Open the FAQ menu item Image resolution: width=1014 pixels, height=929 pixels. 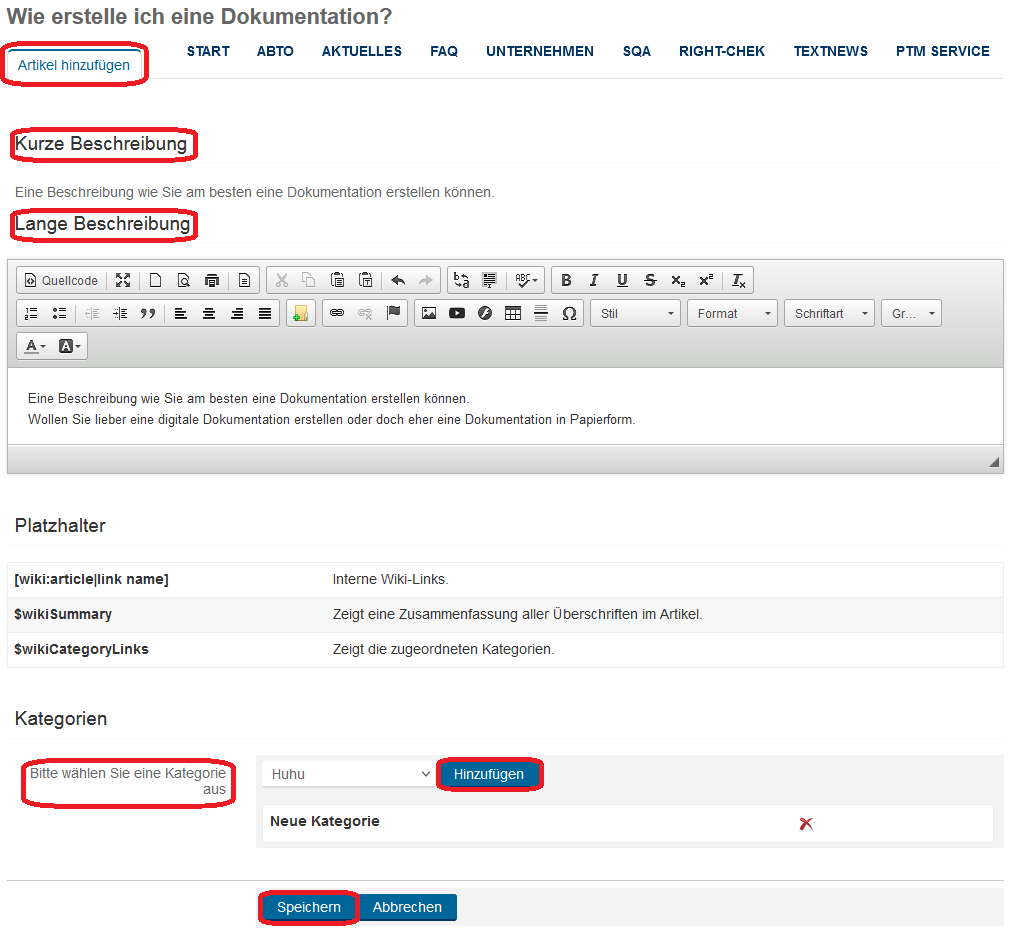tap(444, 51)
